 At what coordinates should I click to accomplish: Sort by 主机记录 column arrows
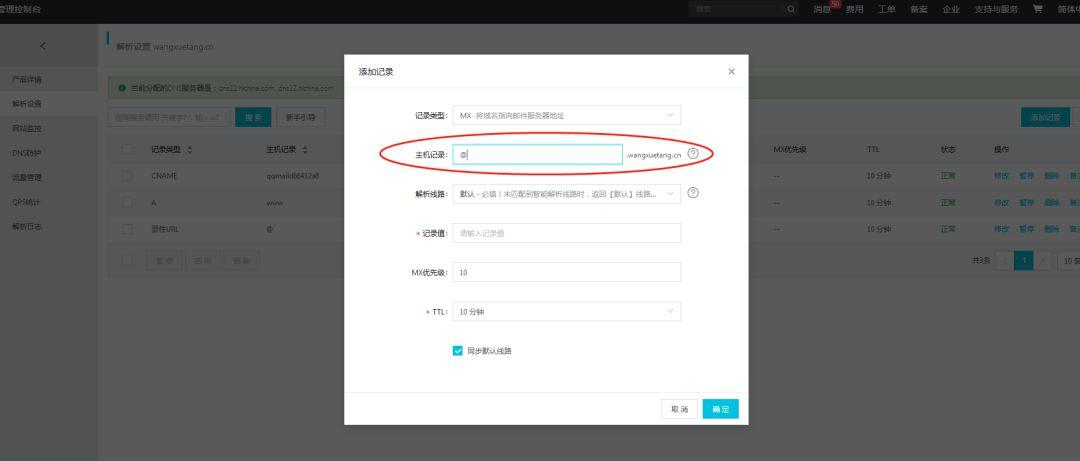tap(305, 150)
